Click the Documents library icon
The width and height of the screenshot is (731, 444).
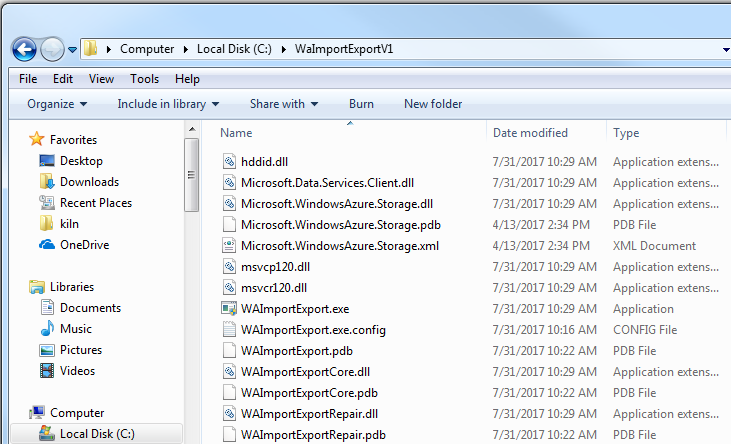[x=47, y=308]
